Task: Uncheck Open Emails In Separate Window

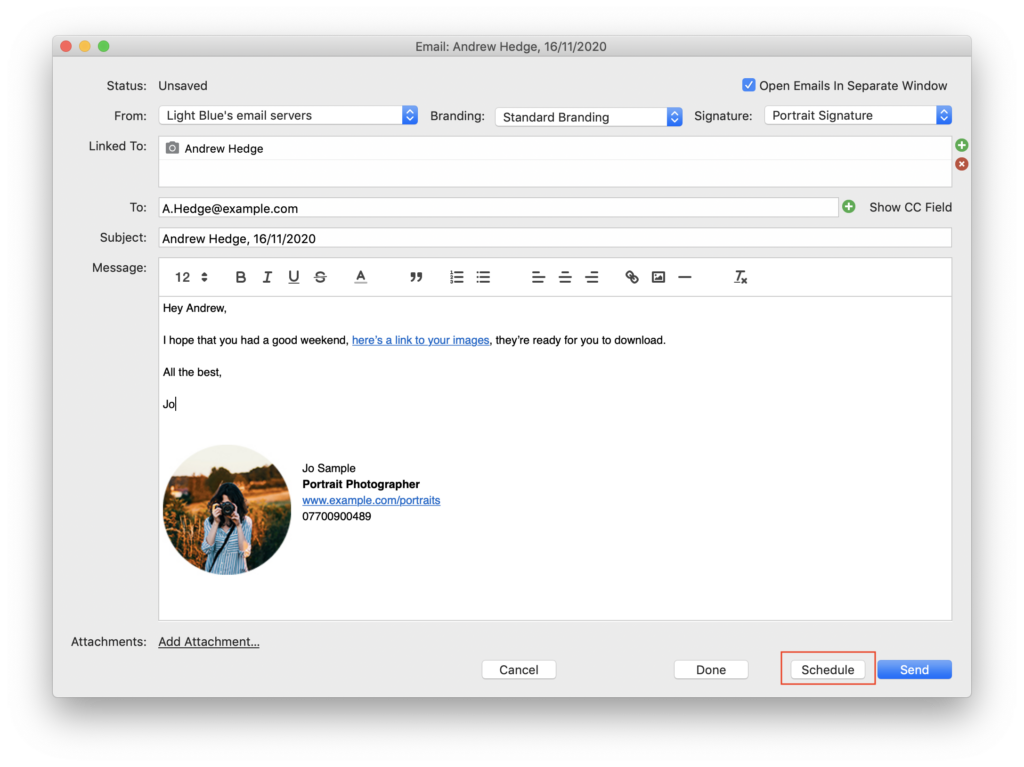Action: [749, 85]
